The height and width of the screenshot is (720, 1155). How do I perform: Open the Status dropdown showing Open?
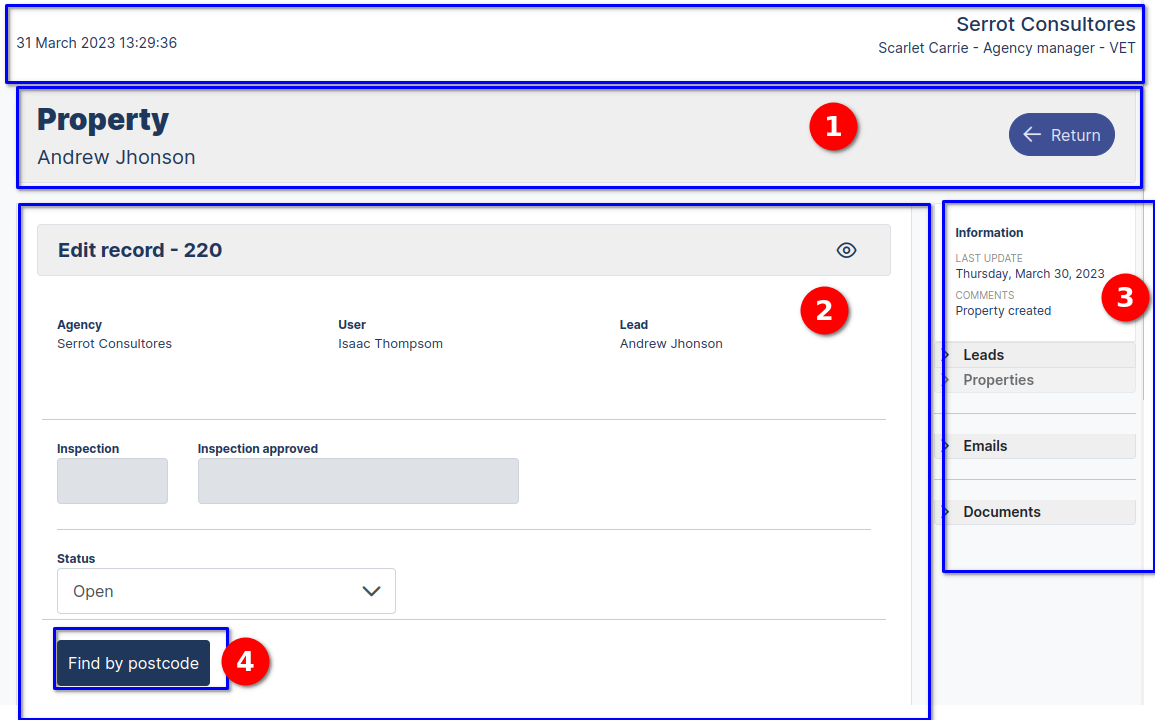pyautogui.click(x=226, y=591)
